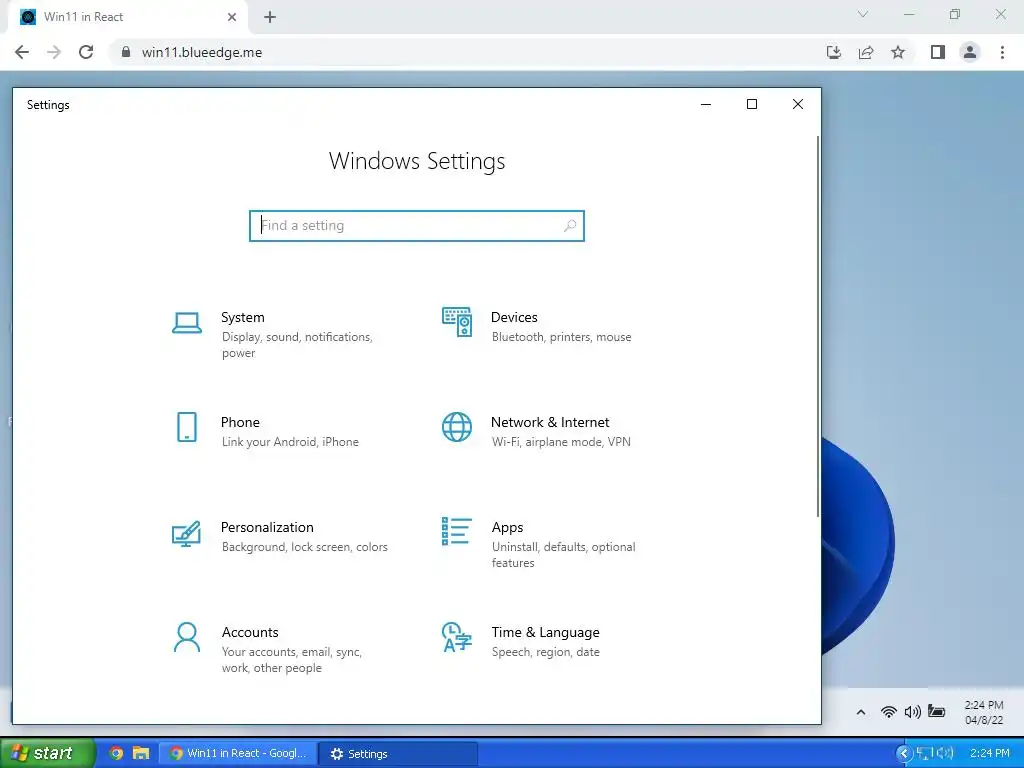1024x768 pixels.
Task: Click the battery icon in inner taskbar
Action: point(936,711)
